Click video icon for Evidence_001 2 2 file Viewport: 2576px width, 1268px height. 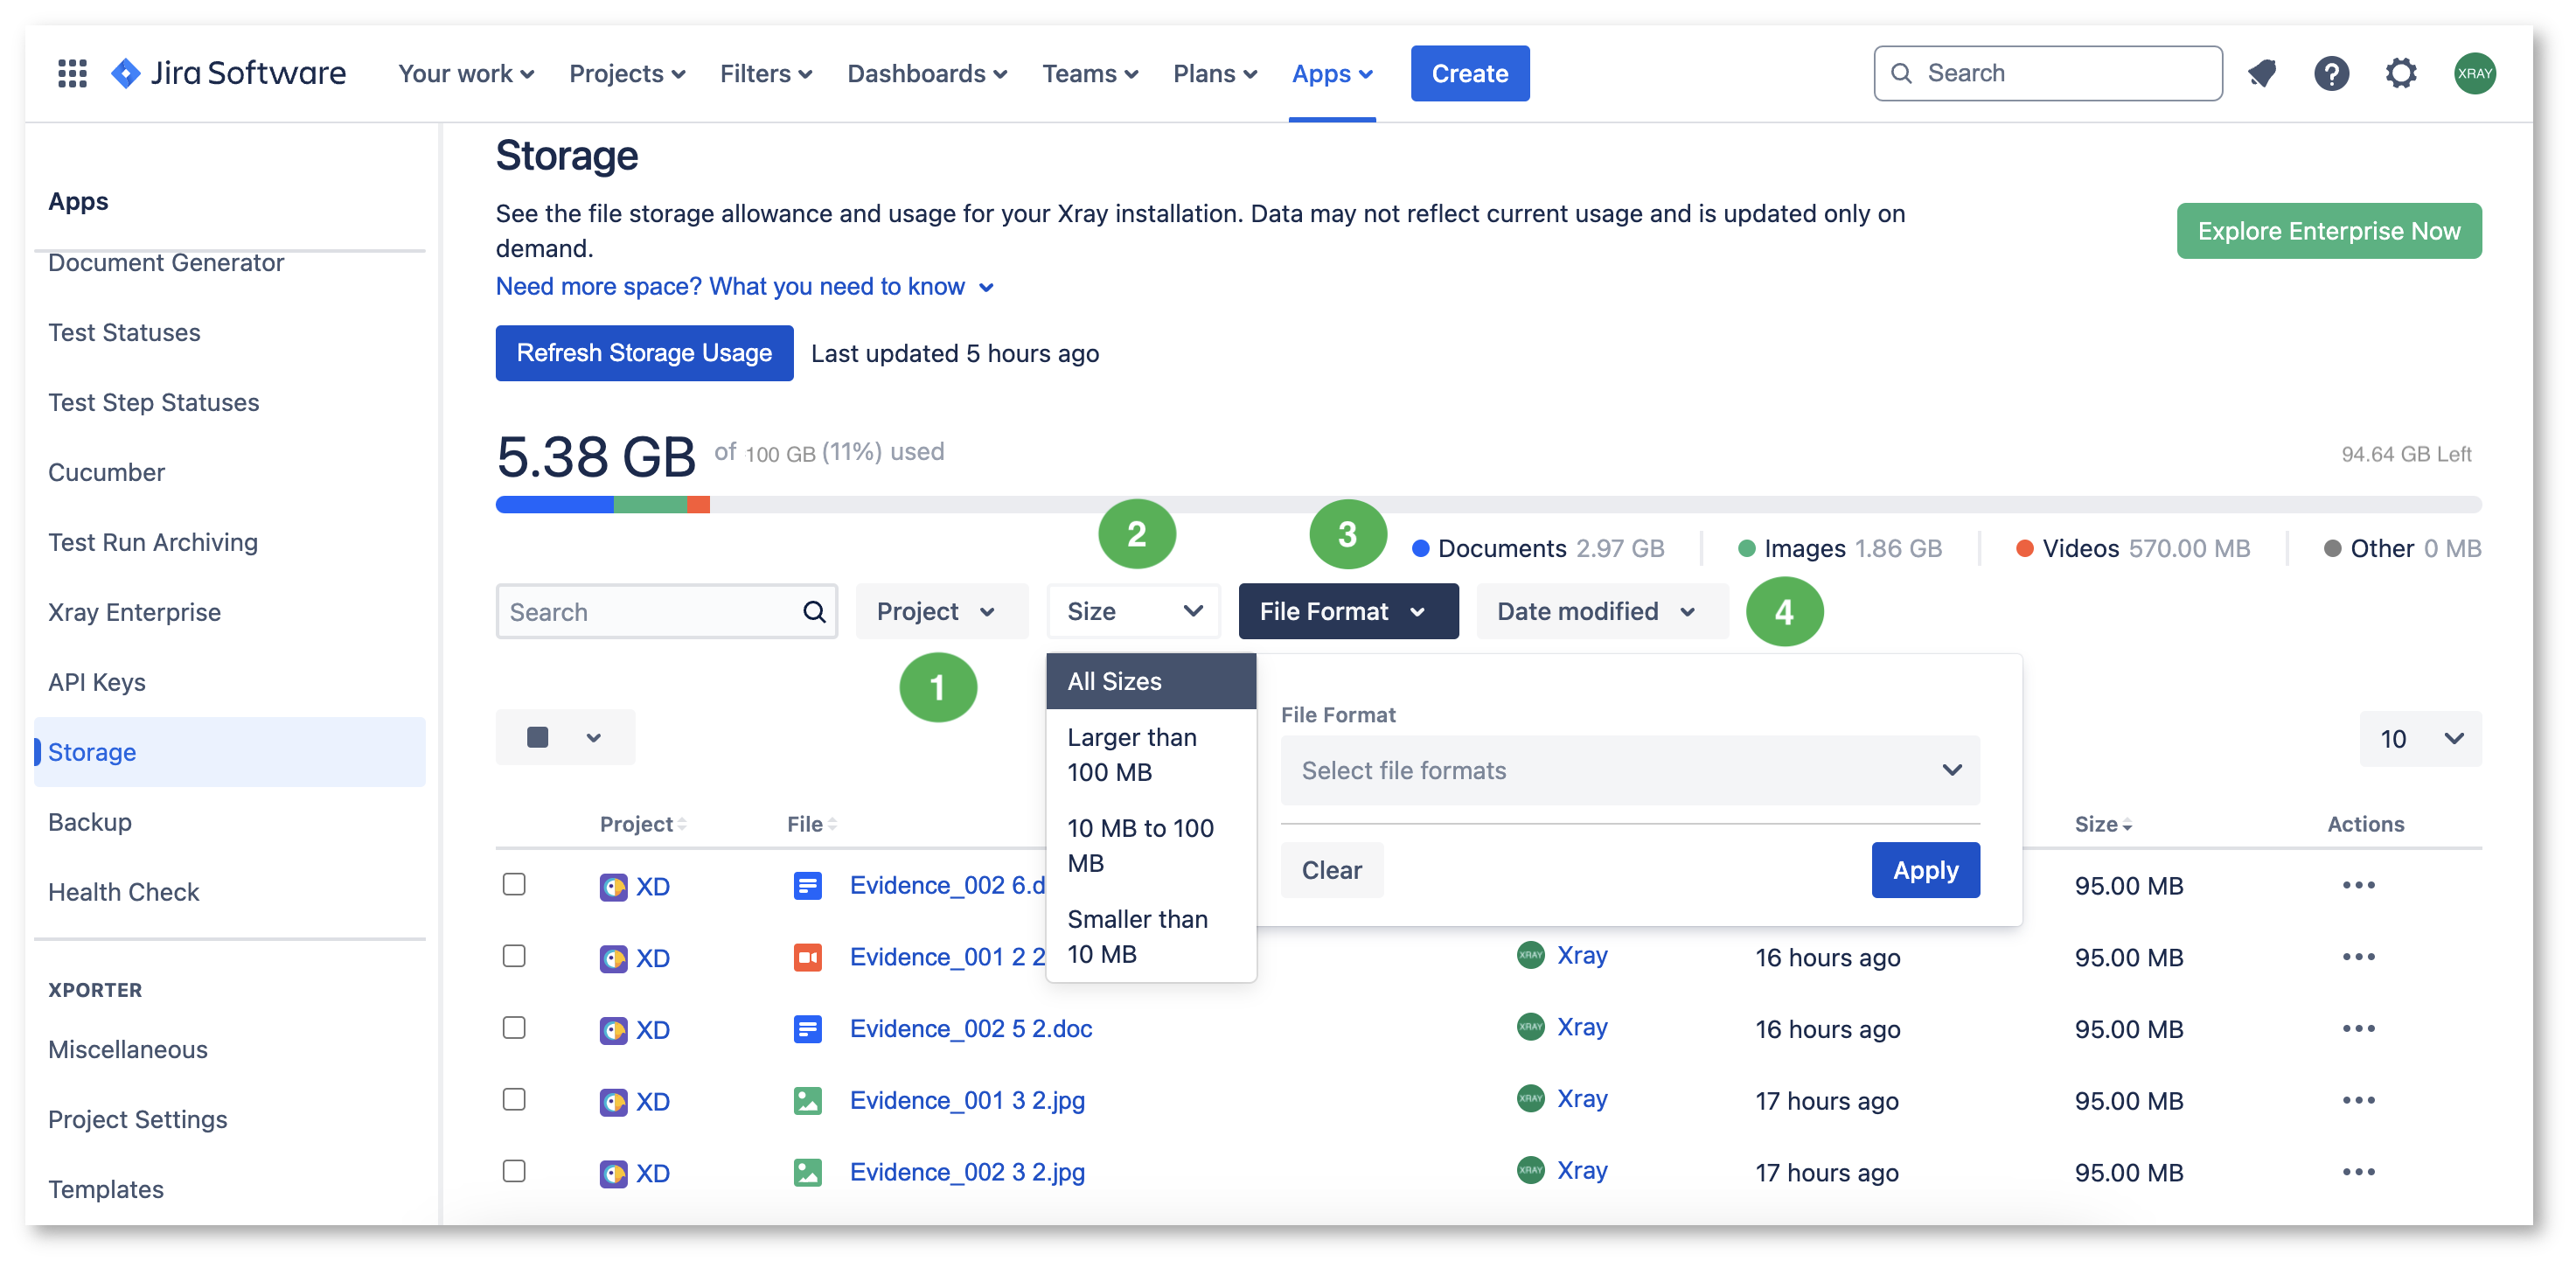[807, 958]
